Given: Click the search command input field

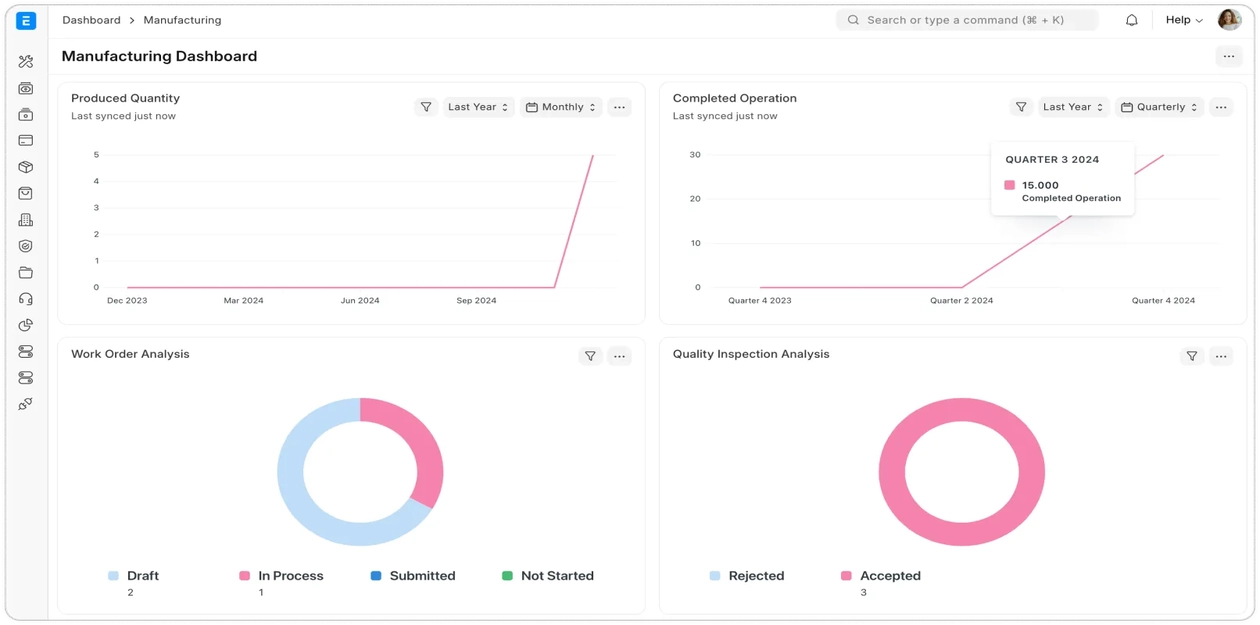Looking at the screenshot, I should pos(966,20).
